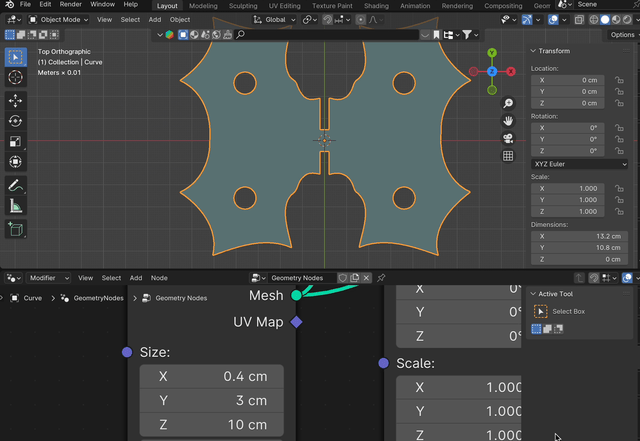The height and width of the screenshot is (441, 640).
Task: Click the Size X 0.4 cm field
Action: (211, 376)
